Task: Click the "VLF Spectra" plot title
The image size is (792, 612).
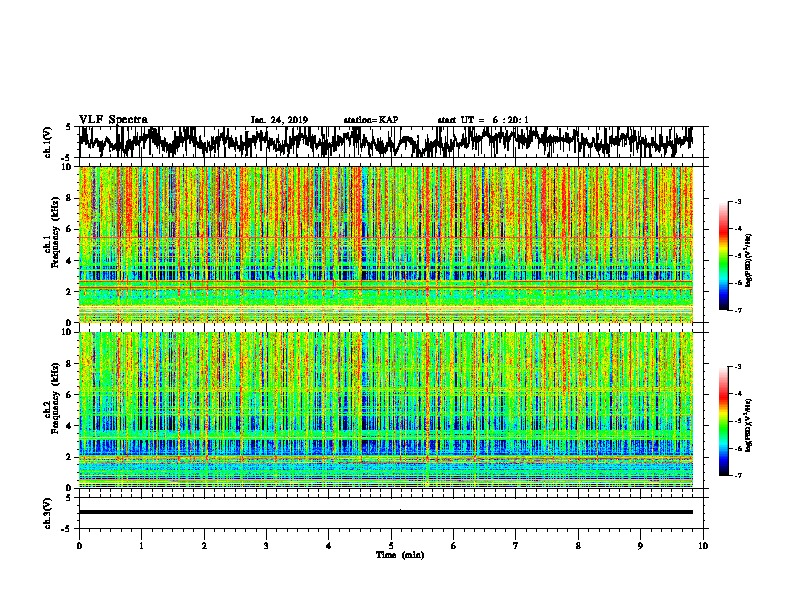Action: (113, 119)
